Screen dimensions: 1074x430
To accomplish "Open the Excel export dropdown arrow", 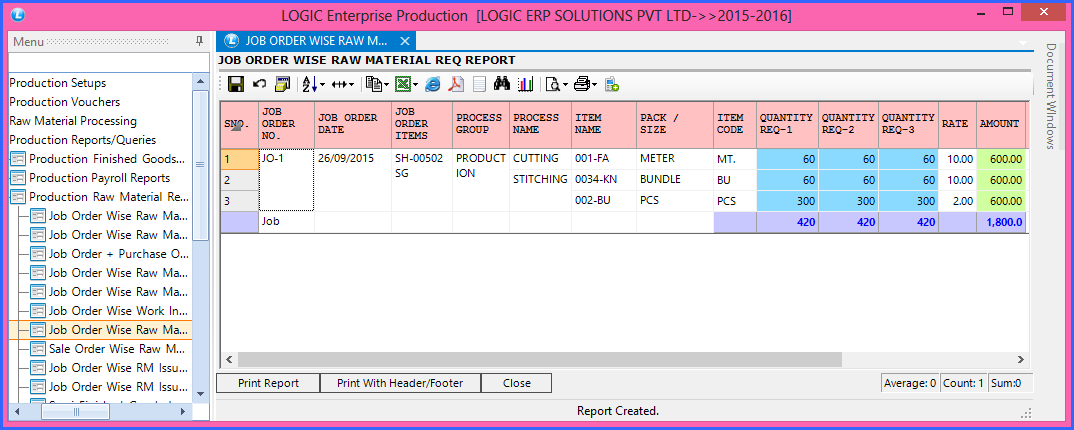I will [x=416, y=85].
